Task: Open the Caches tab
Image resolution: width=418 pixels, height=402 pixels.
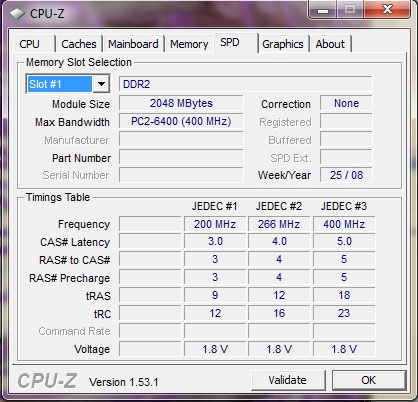Action: tap(79, 44)
